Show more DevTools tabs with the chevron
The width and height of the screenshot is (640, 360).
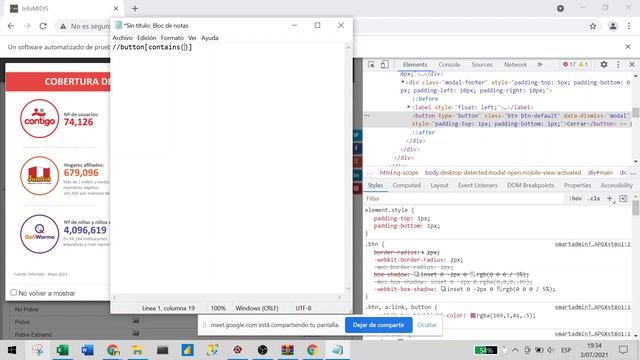click(540, 64)
